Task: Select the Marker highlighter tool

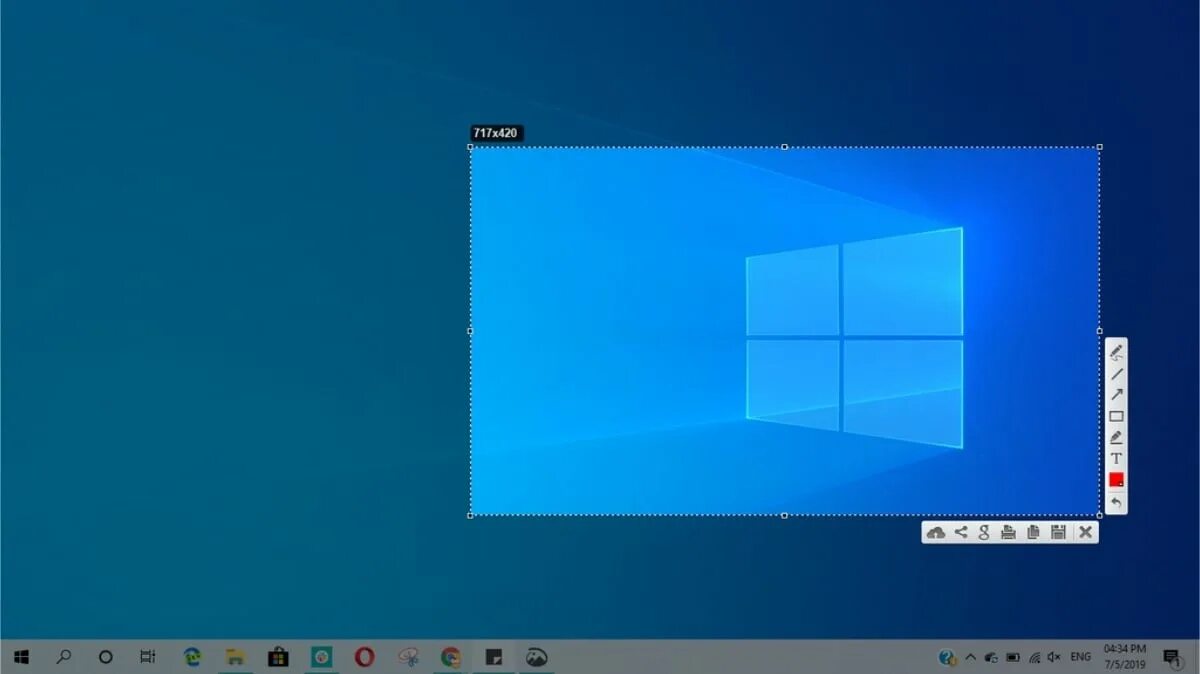Action: tap(1116, 437)
